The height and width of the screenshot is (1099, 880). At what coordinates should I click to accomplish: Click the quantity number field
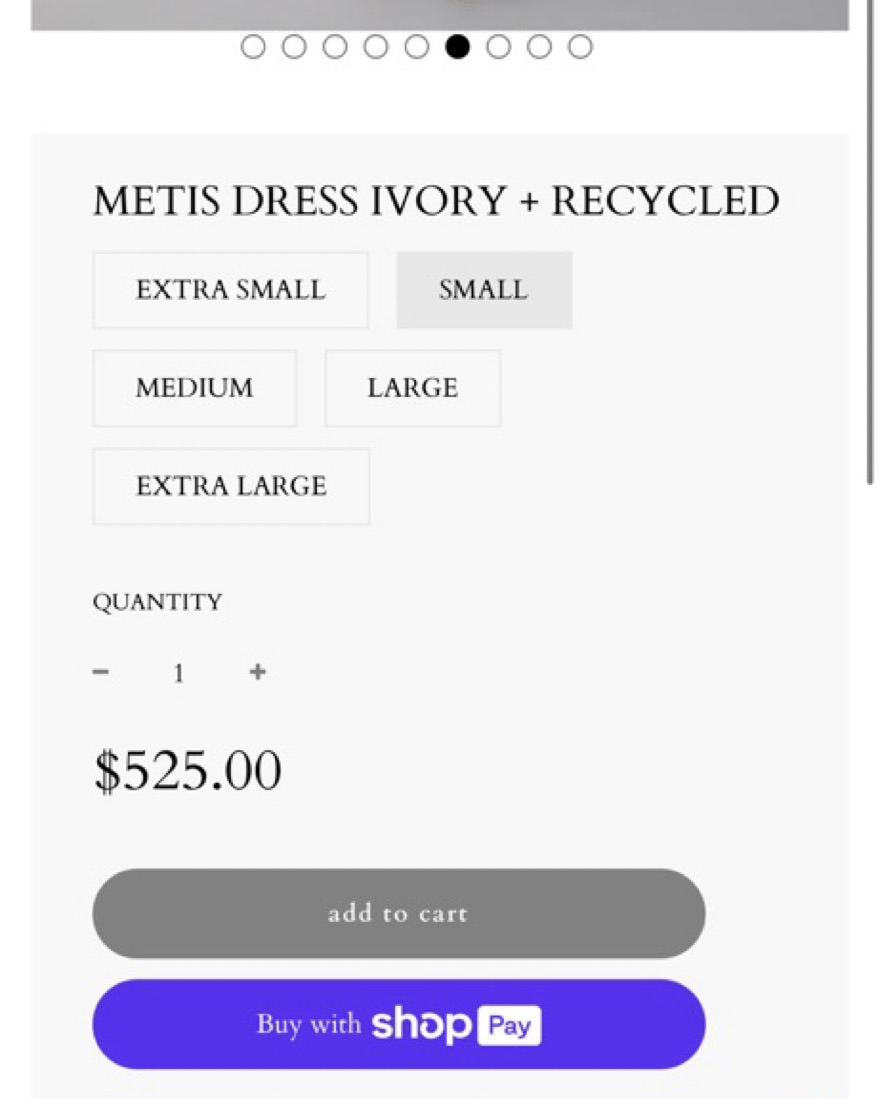tap(179, 673)
